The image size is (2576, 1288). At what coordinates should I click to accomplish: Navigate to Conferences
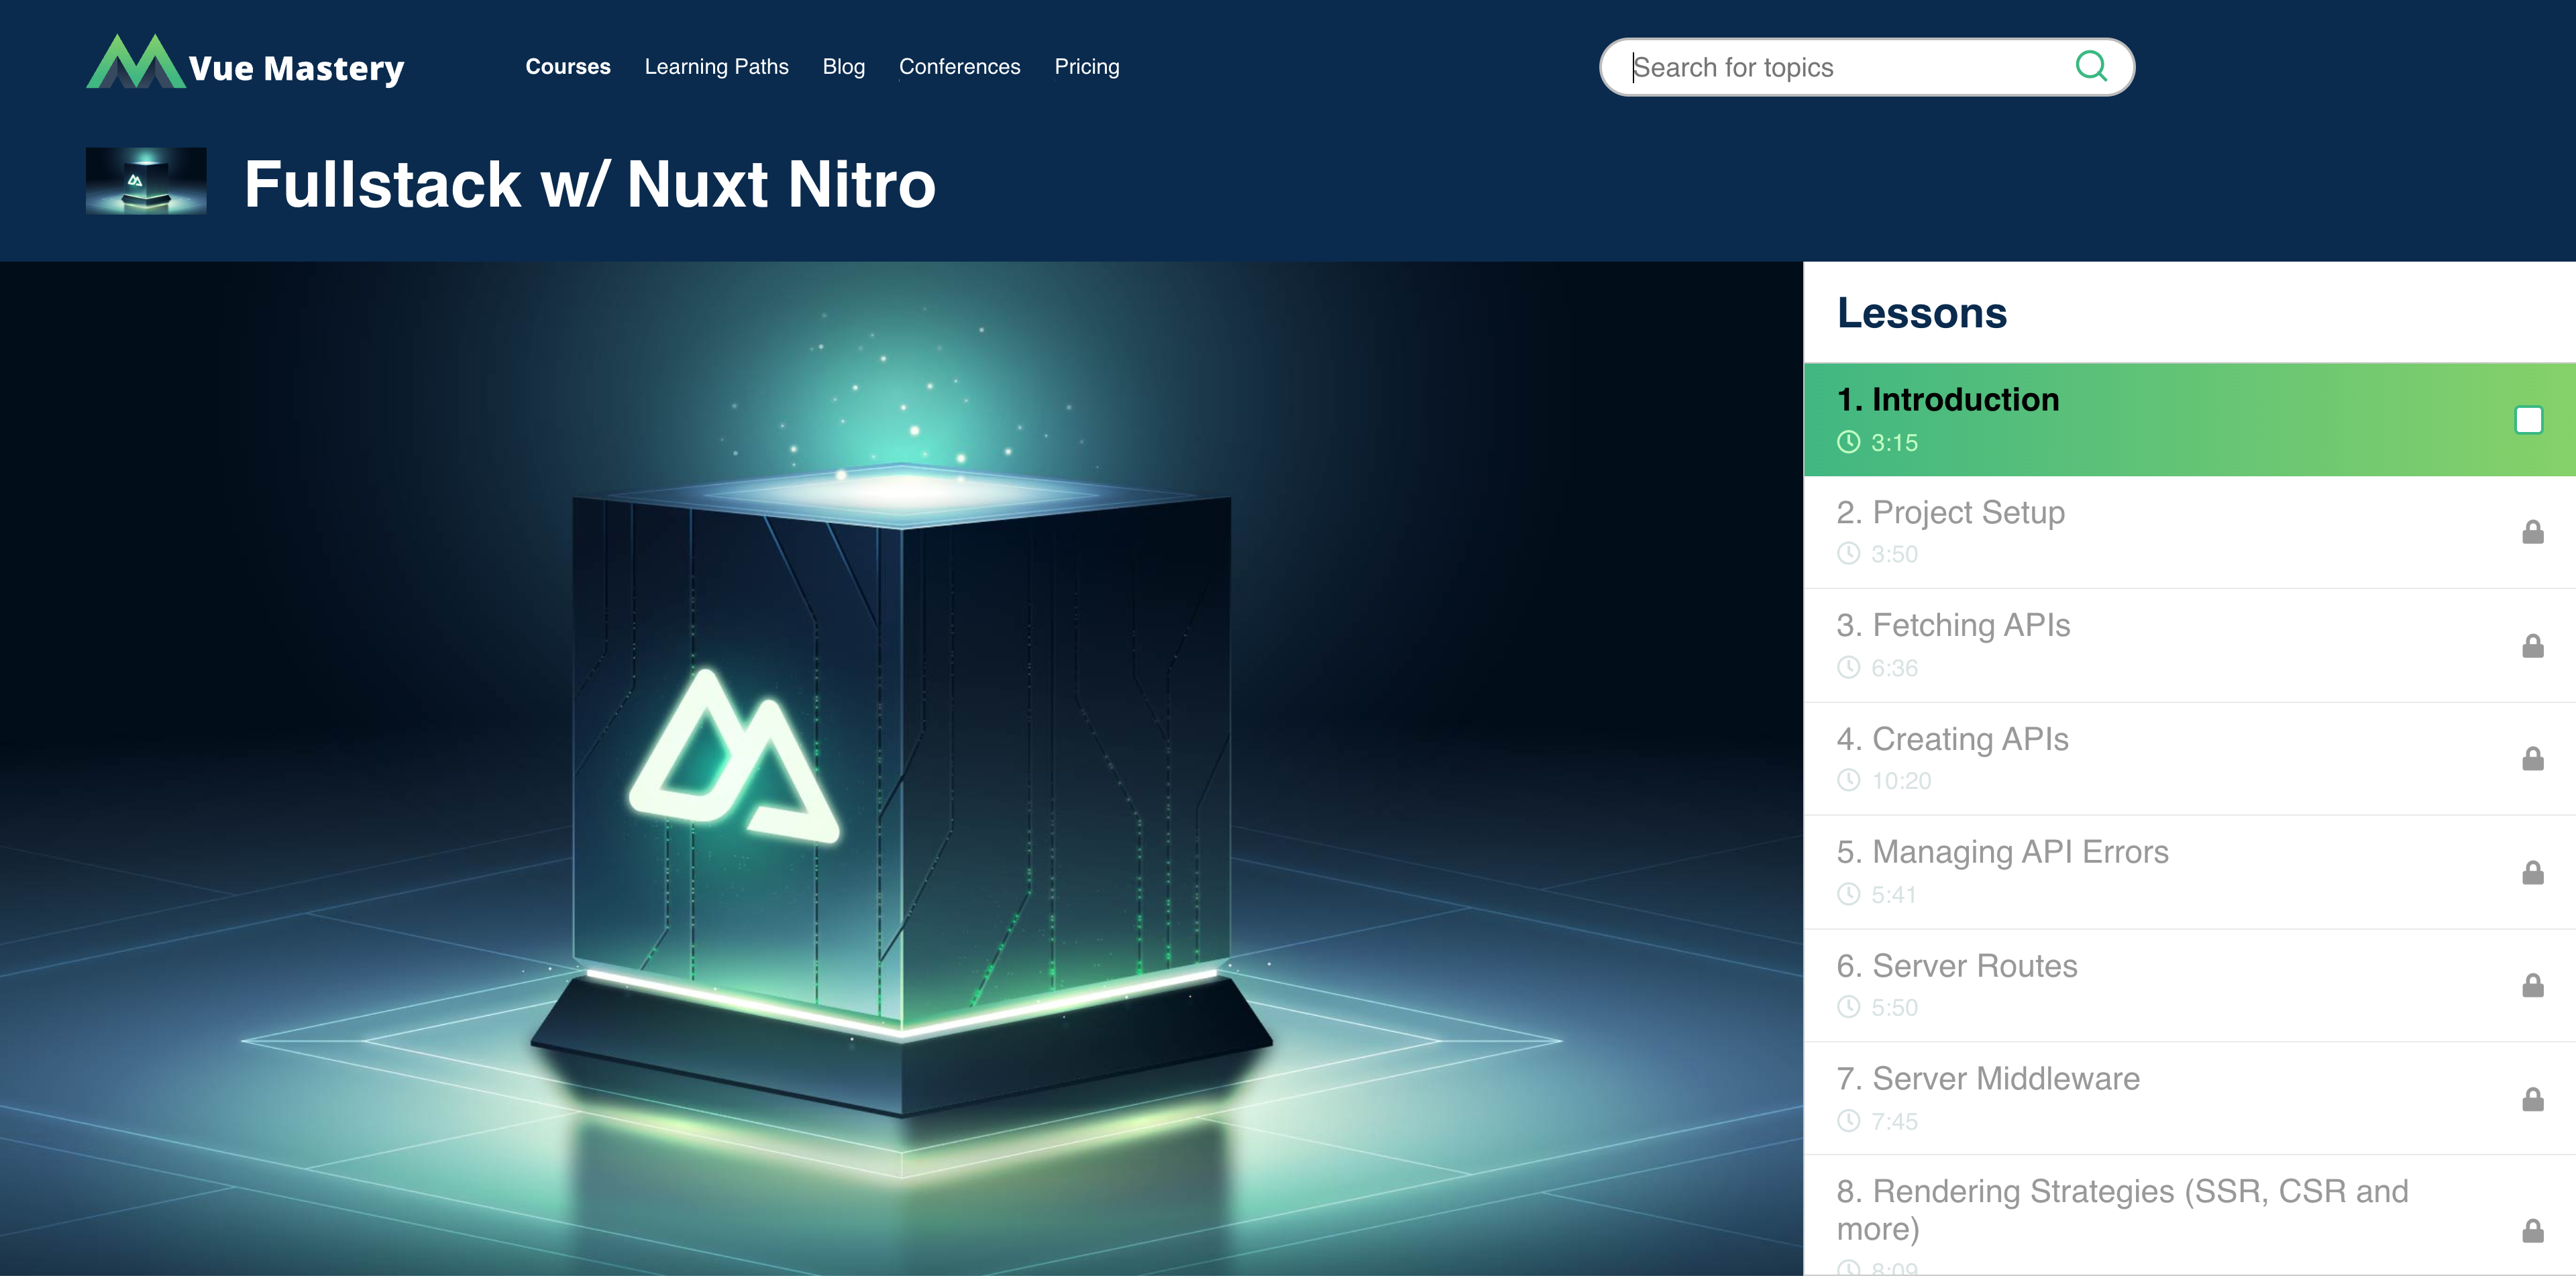click(x=959, y=67)
